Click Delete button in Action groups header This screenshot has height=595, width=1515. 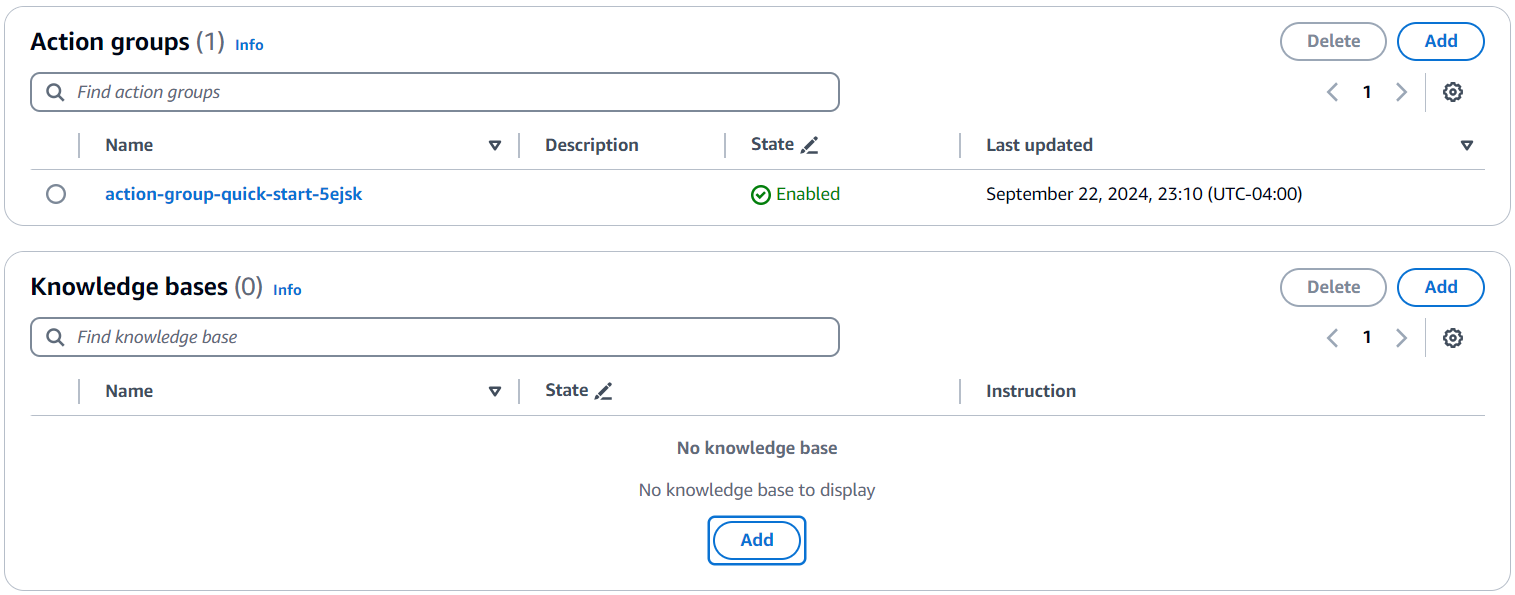click(1333, 41)
